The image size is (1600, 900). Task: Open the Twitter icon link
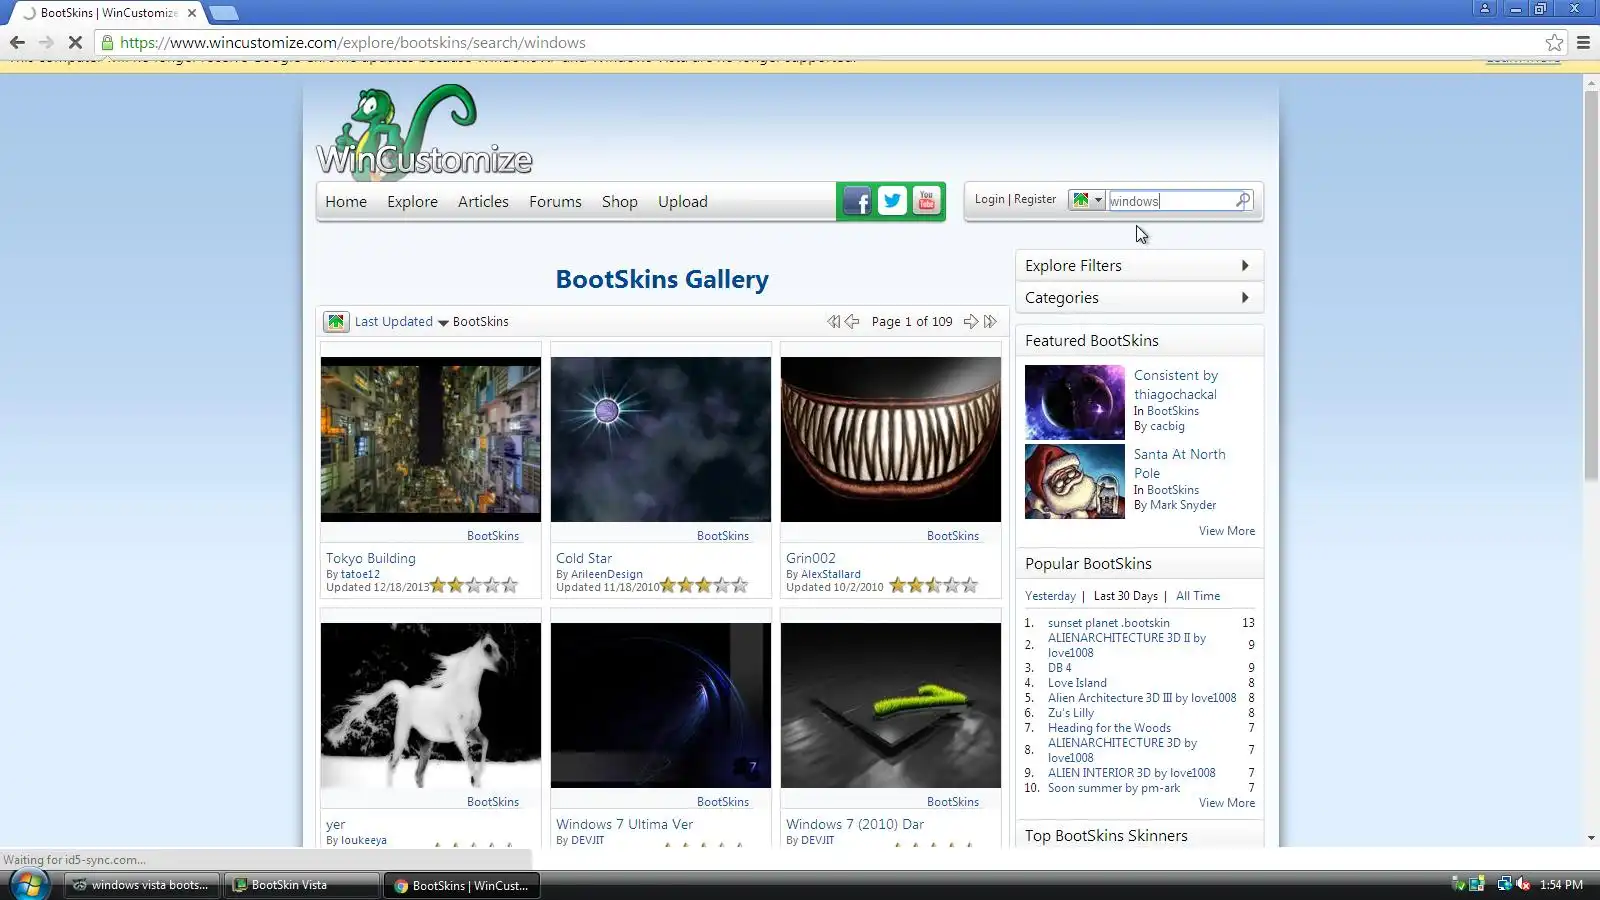(x=892, y=201)
